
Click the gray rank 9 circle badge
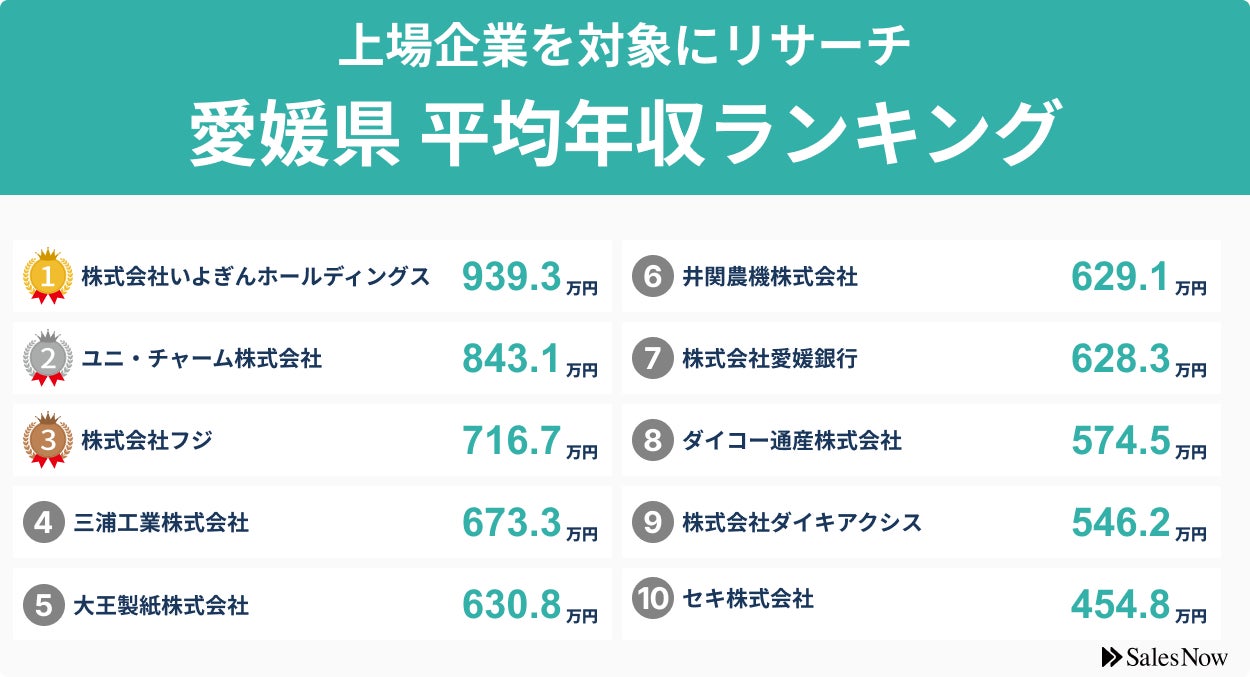(652, 523)
